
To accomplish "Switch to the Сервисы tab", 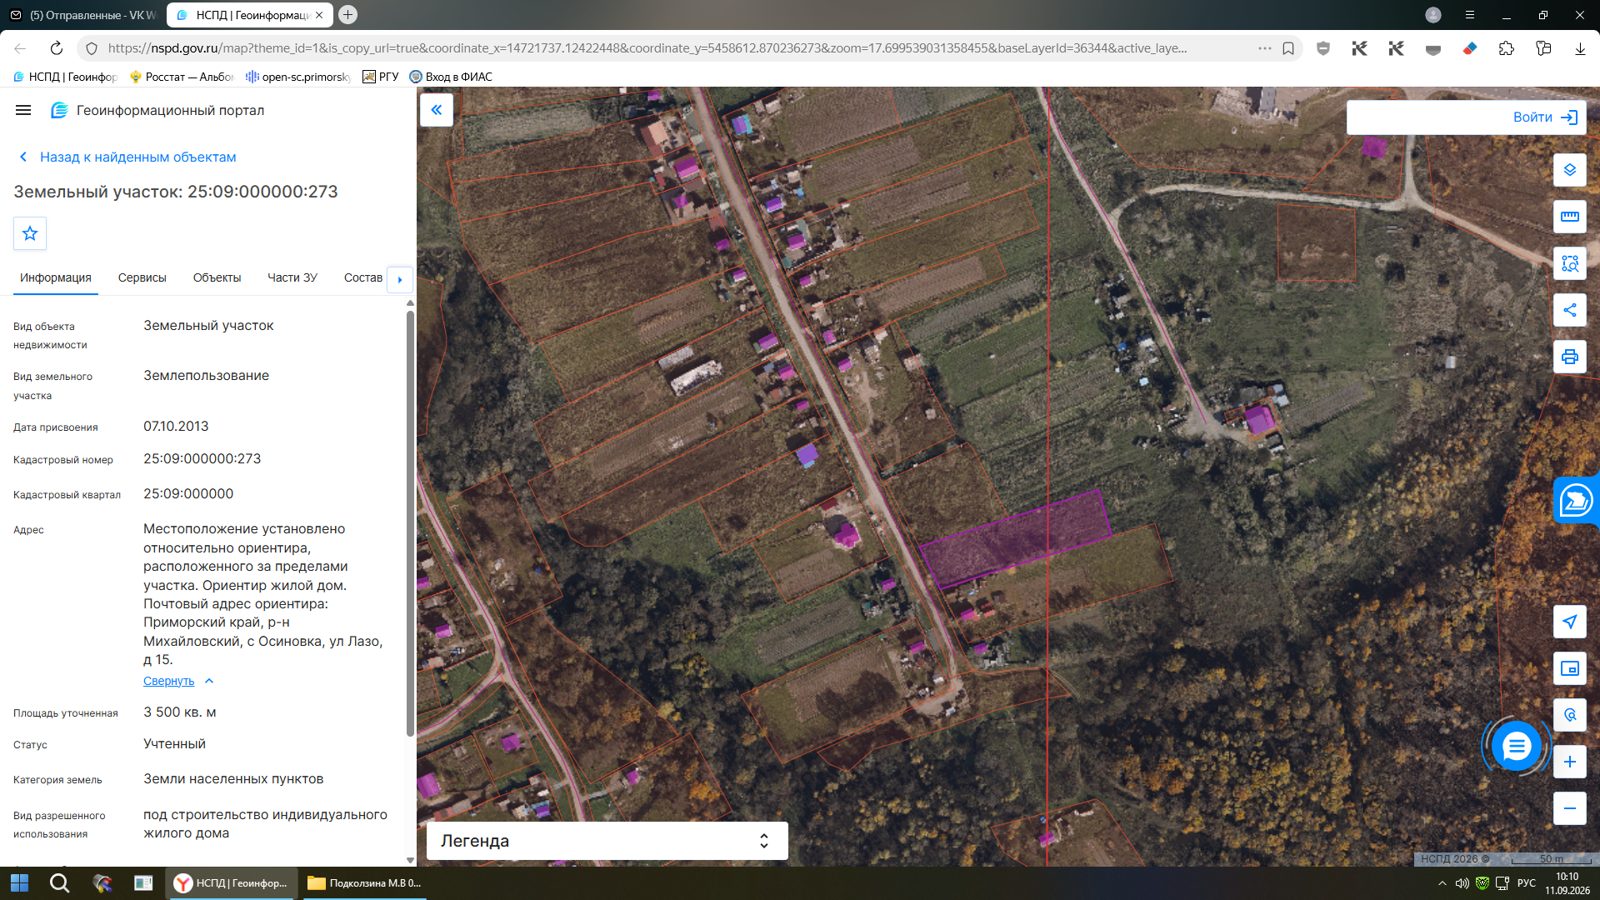I will pos(142,278).
